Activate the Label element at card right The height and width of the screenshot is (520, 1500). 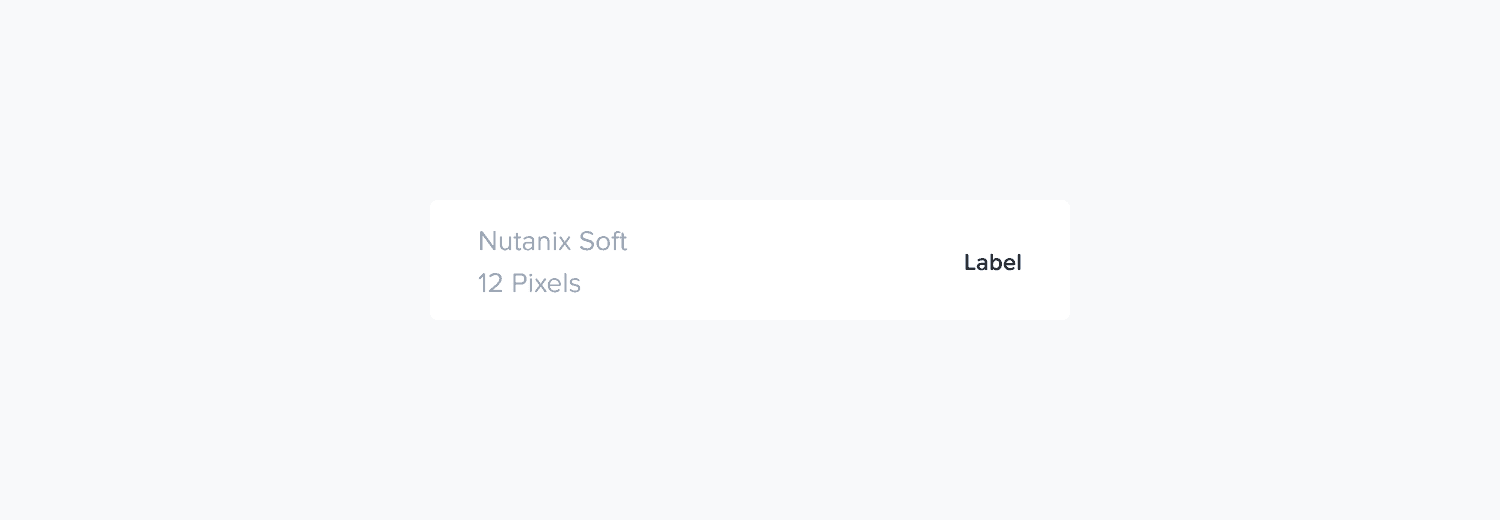[992, 263]
